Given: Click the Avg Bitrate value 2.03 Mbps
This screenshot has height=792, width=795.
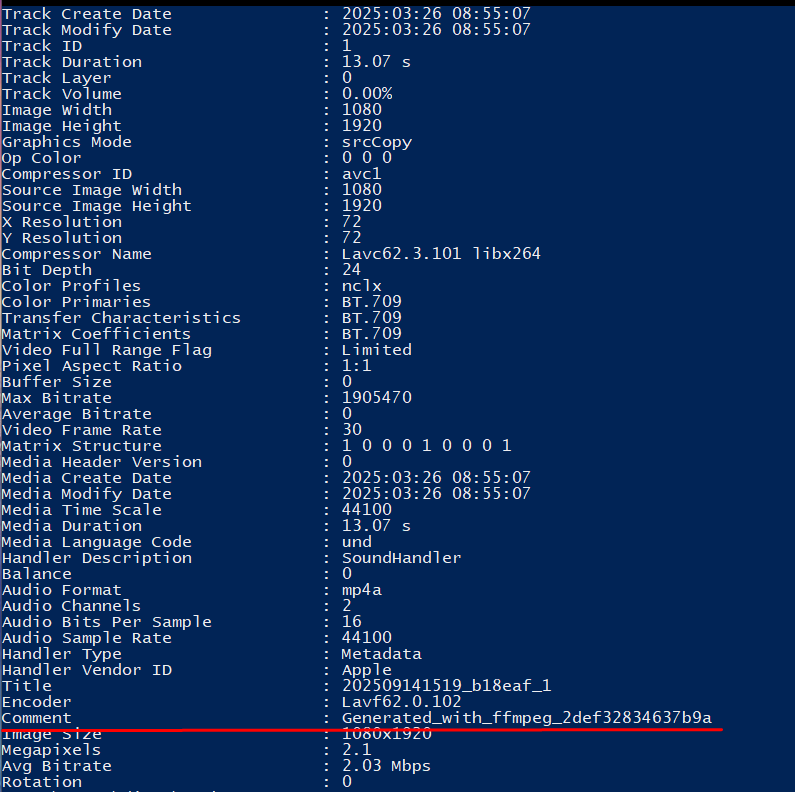Looking at the screenshot, I should [x=386, y=766].
